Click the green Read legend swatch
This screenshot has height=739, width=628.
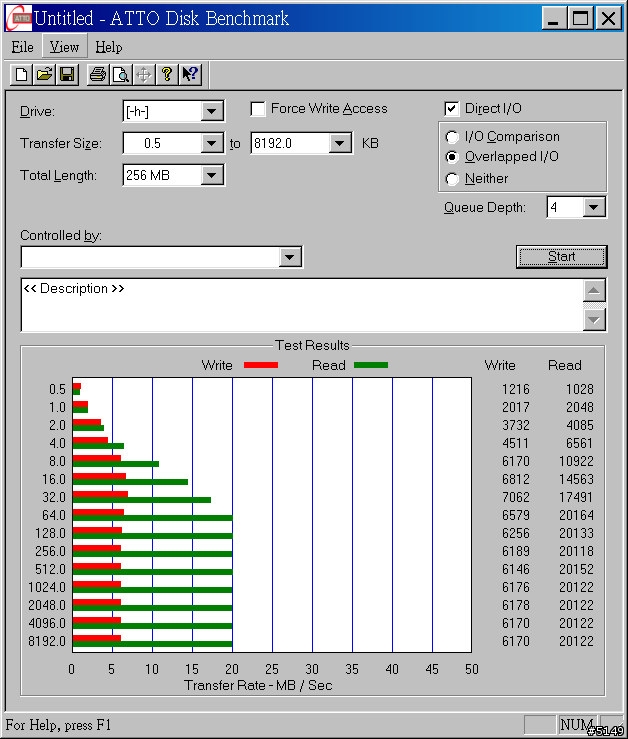[x=371, y=365]
